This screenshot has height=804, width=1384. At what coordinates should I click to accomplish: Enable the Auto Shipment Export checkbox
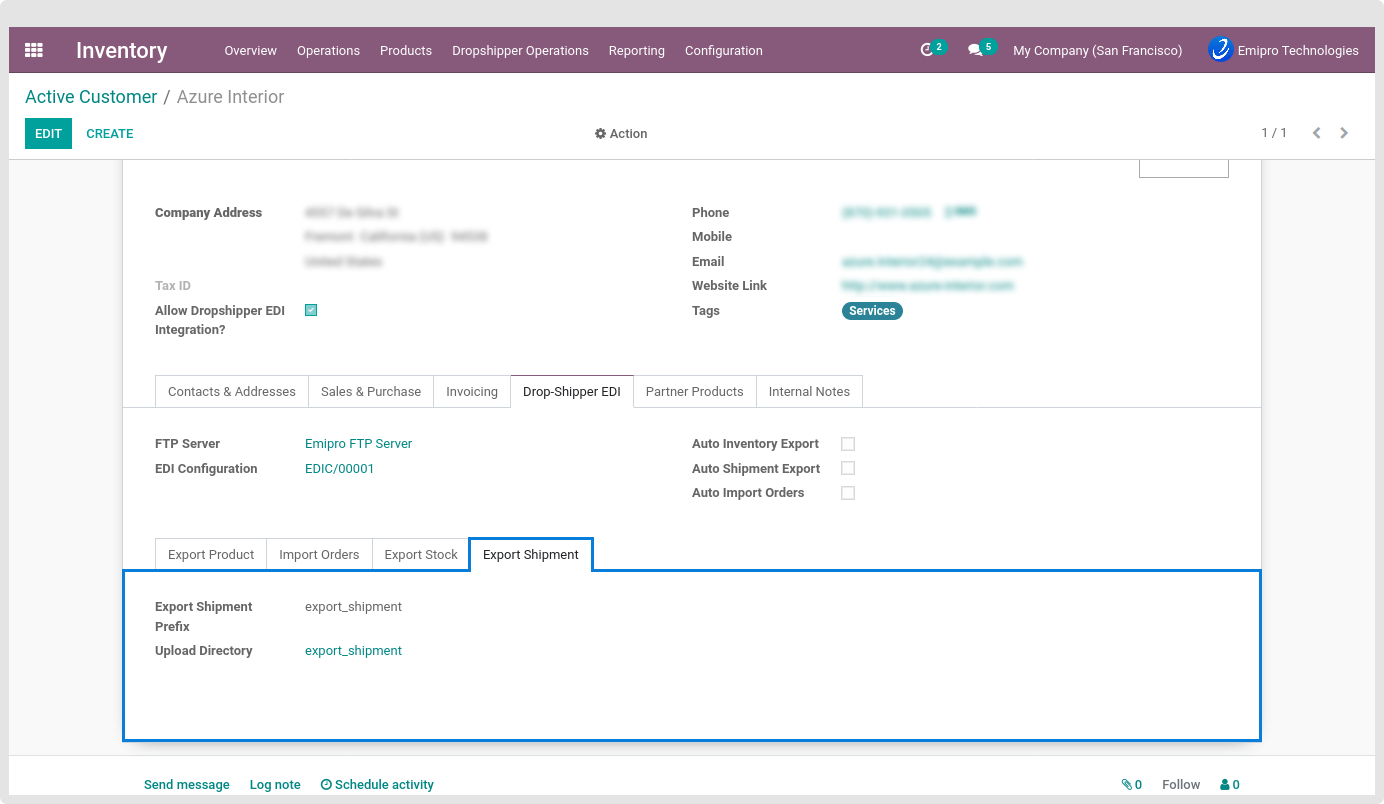pos(848,468)
